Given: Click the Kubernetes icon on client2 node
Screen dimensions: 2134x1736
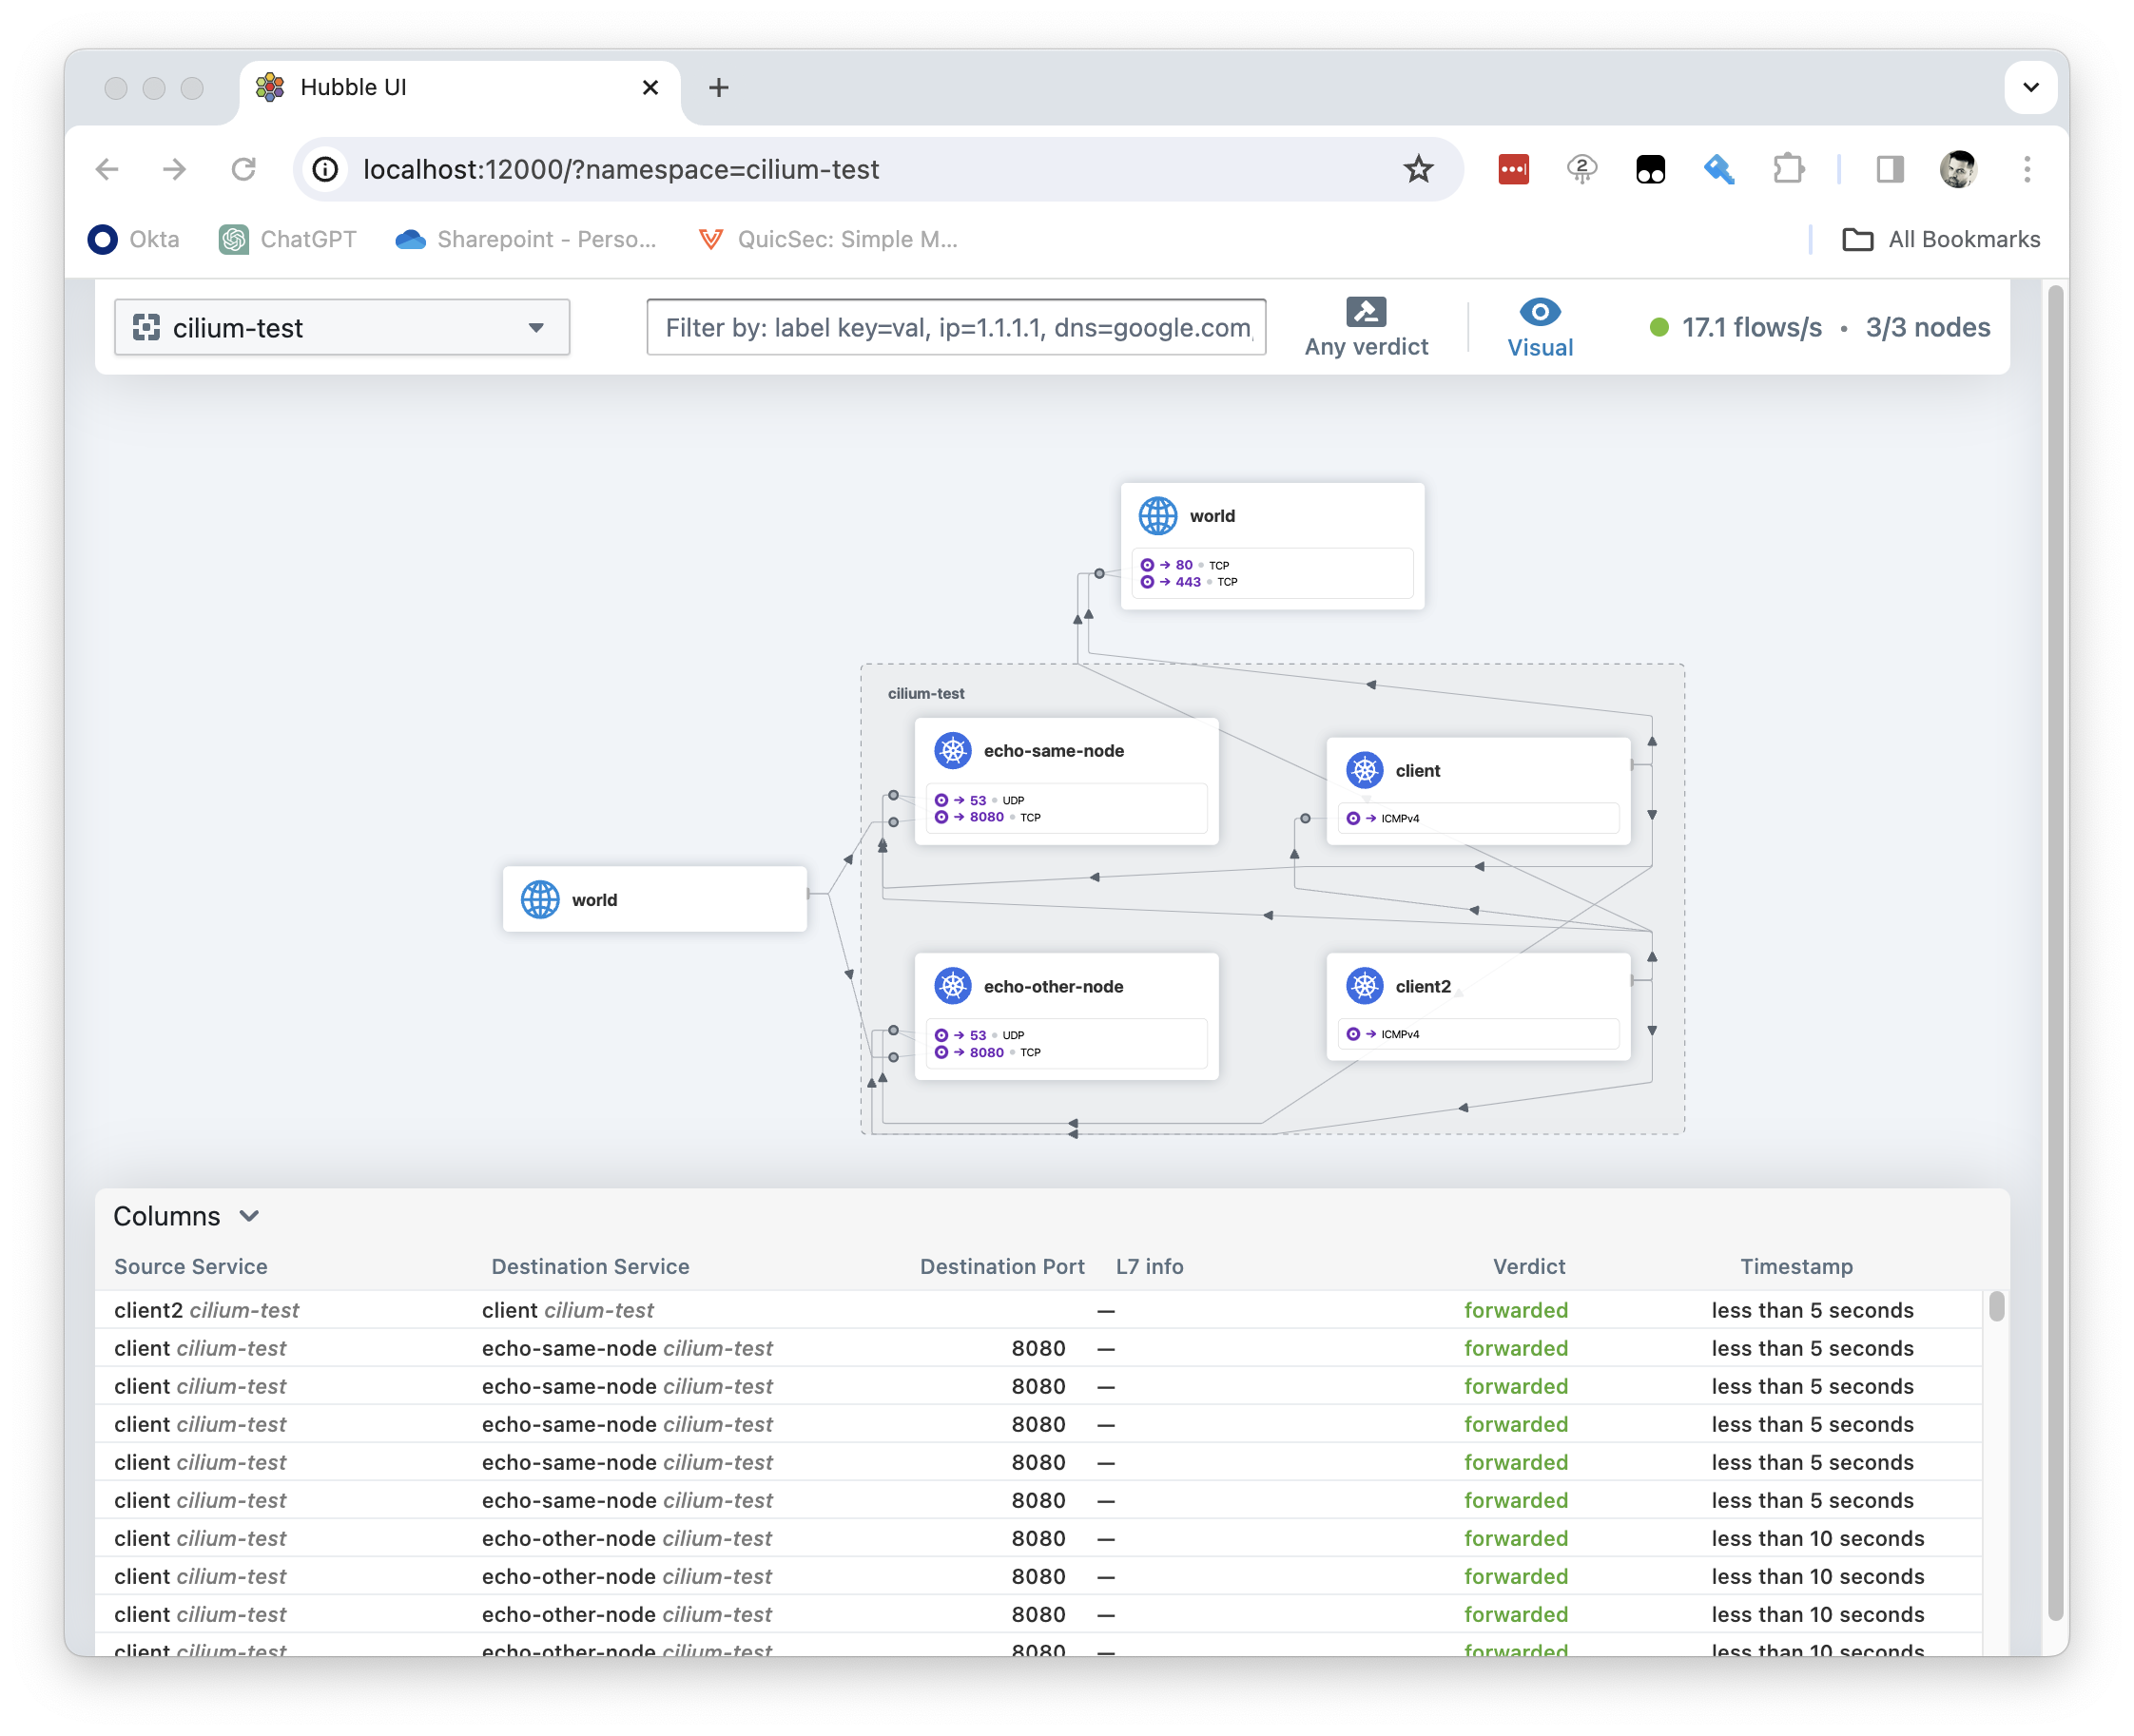Looking at the screenshot, I should click(x=1364, y=985).
